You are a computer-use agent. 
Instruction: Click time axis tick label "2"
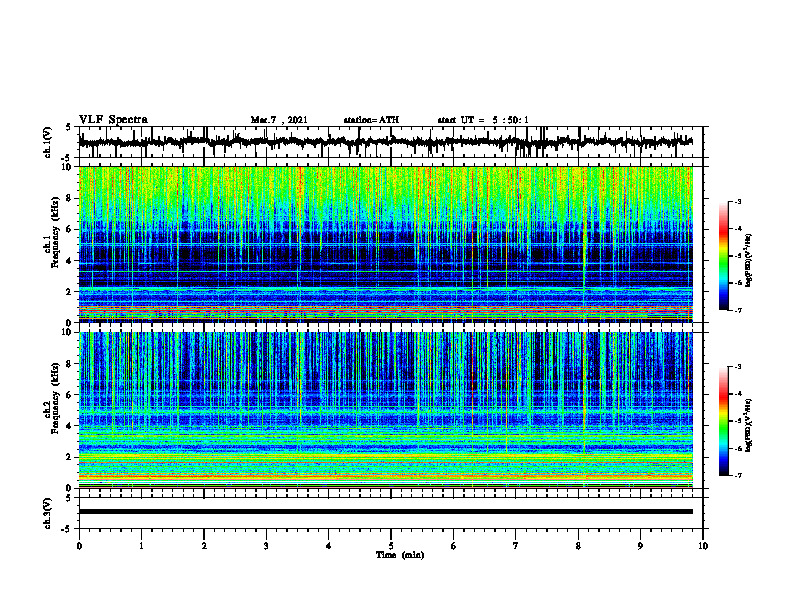click(x=204, y=546)
